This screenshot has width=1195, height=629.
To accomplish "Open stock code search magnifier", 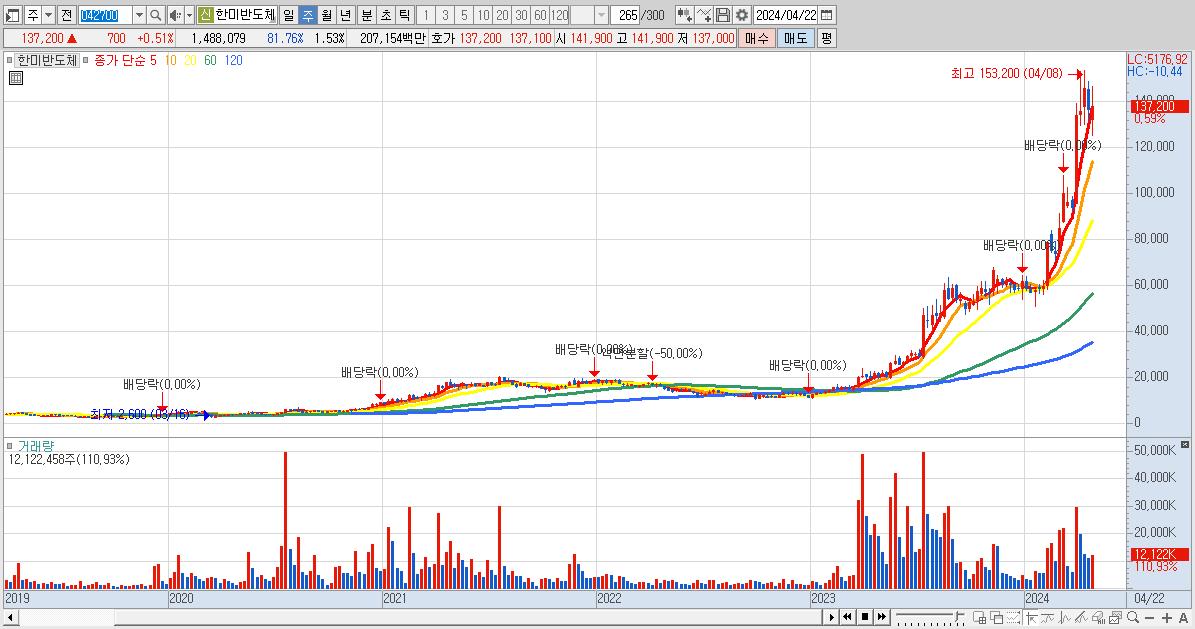I will point(155,15).
